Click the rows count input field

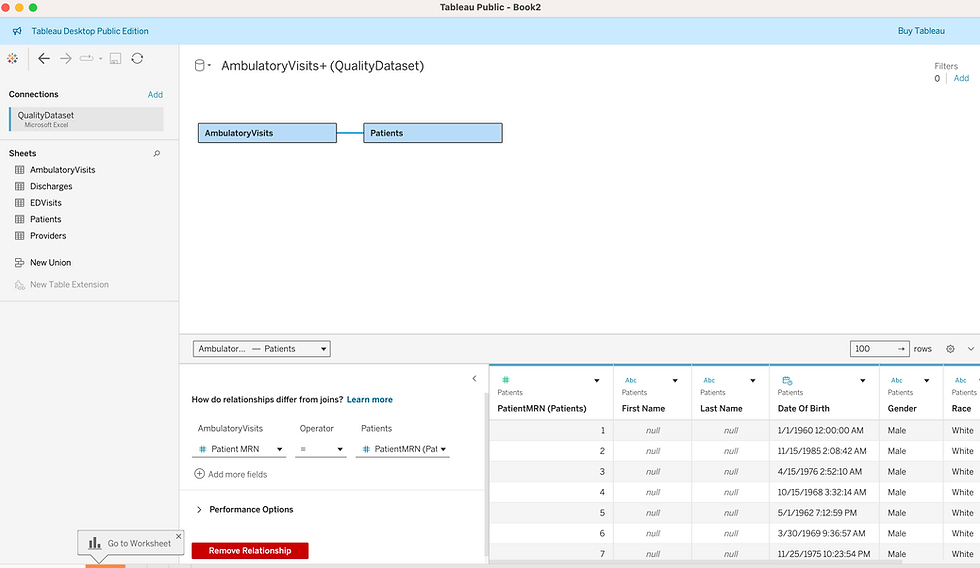[x=879, y=349]
